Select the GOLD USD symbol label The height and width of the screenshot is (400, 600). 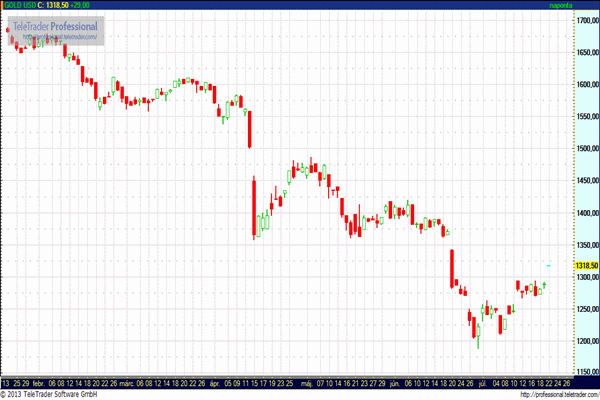point(19,5)
